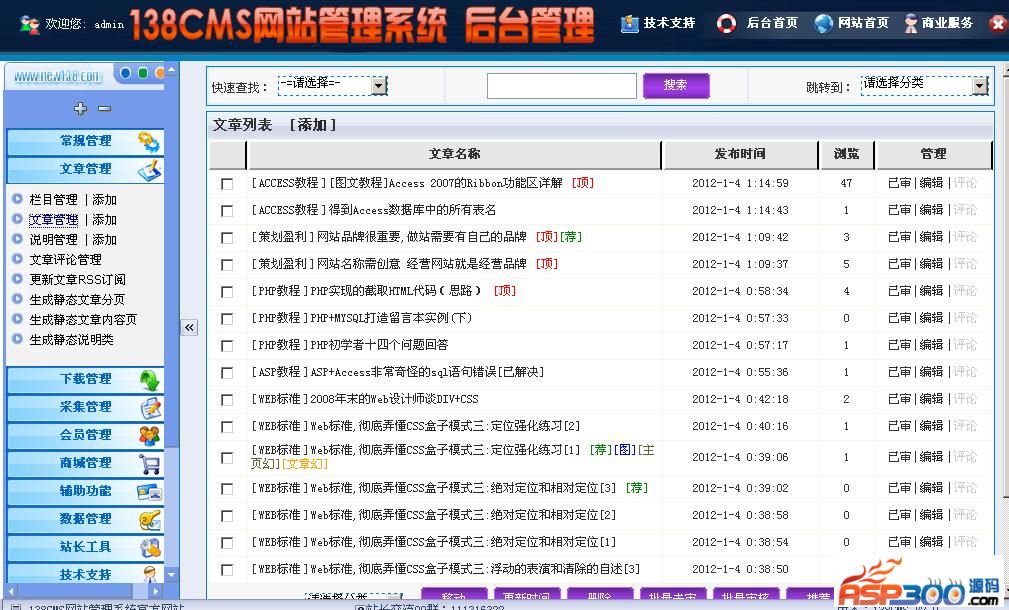Expand the 采集管理 menu section
Viewport: 1009px width, 610px height.
[86, 408]
